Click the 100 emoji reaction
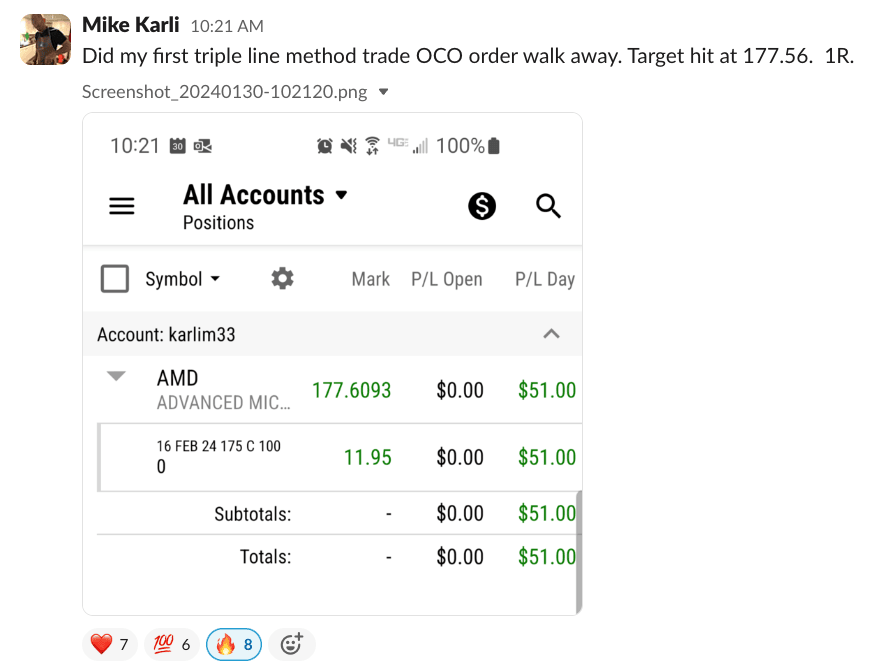Image resolution: width=886 pixels, height=672 pixels. coord(171,645)
